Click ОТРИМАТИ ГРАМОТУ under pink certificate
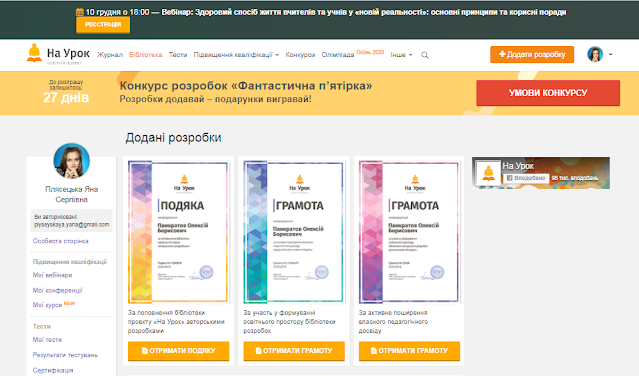 (x=409, y=351)
